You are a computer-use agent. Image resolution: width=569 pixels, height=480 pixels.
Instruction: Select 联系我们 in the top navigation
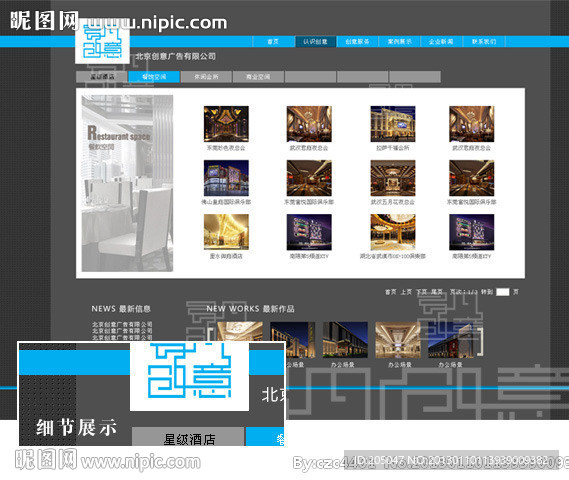click(484, 42)
